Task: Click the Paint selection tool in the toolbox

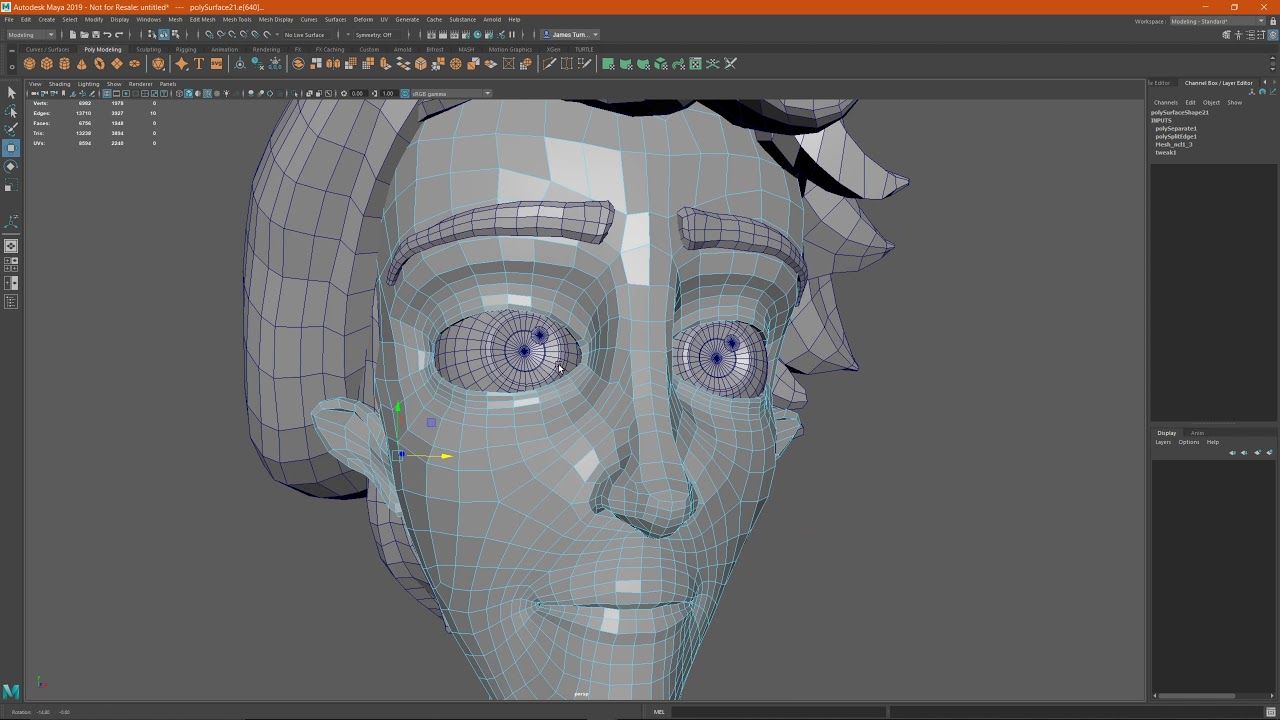Action: pyautogui.click(x=11, y=129)
